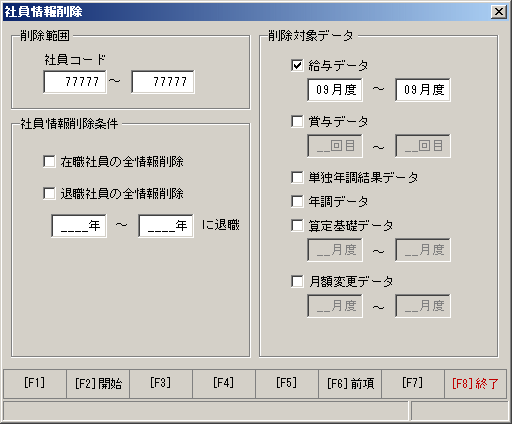Viewport: 512px width, 424px height.
Task: Click the starting 社員コード field
Action: click(x=75, y=82)
